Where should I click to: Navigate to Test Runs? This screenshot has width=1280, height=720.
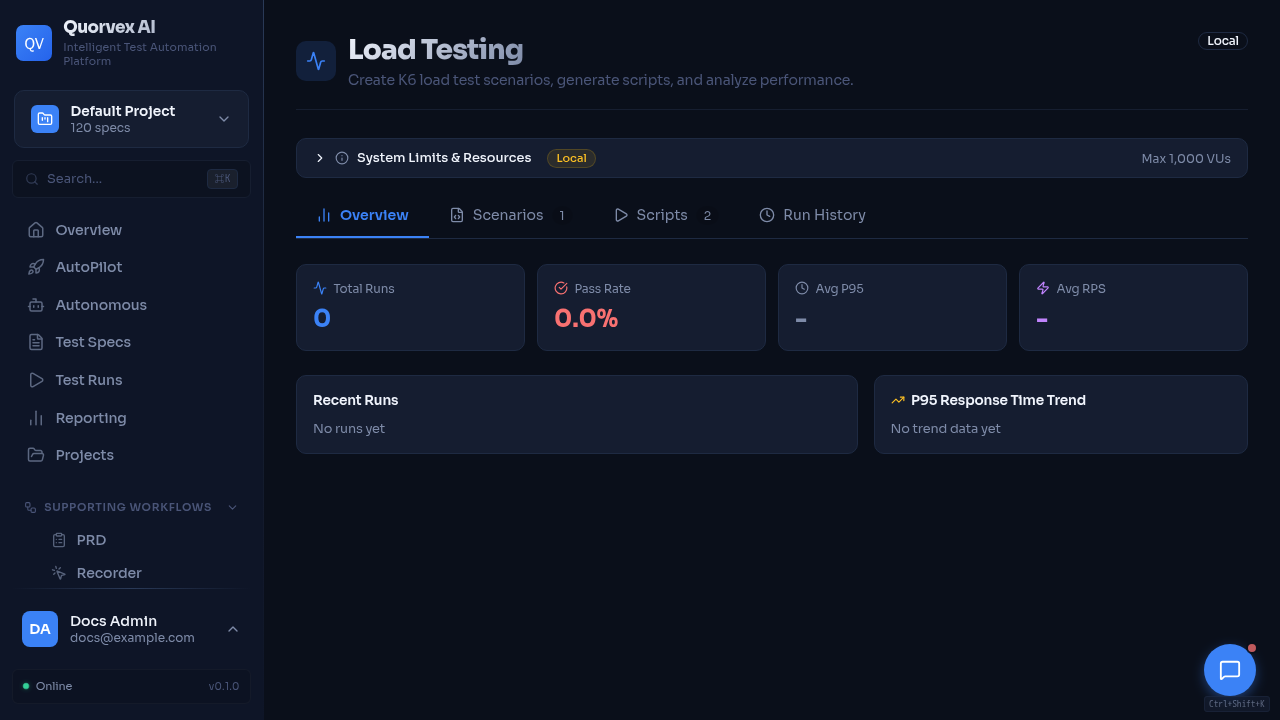[131, 380]
